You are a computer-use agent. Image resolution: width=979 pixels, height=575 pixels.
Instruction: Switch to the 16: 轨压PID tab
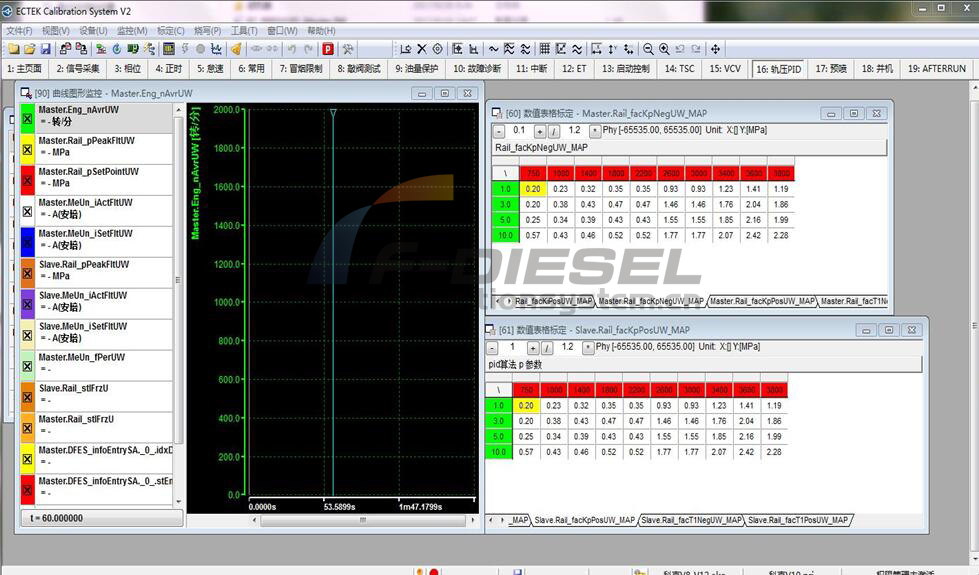779,69
